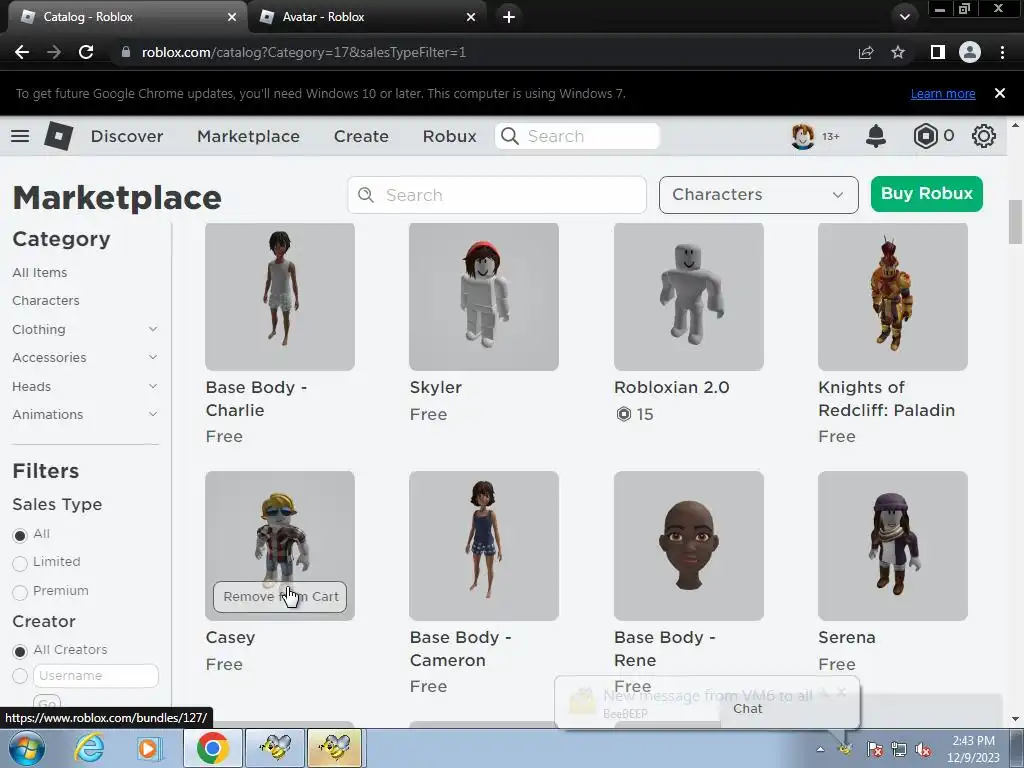Focus the Marketplace search field

[497, 195]
